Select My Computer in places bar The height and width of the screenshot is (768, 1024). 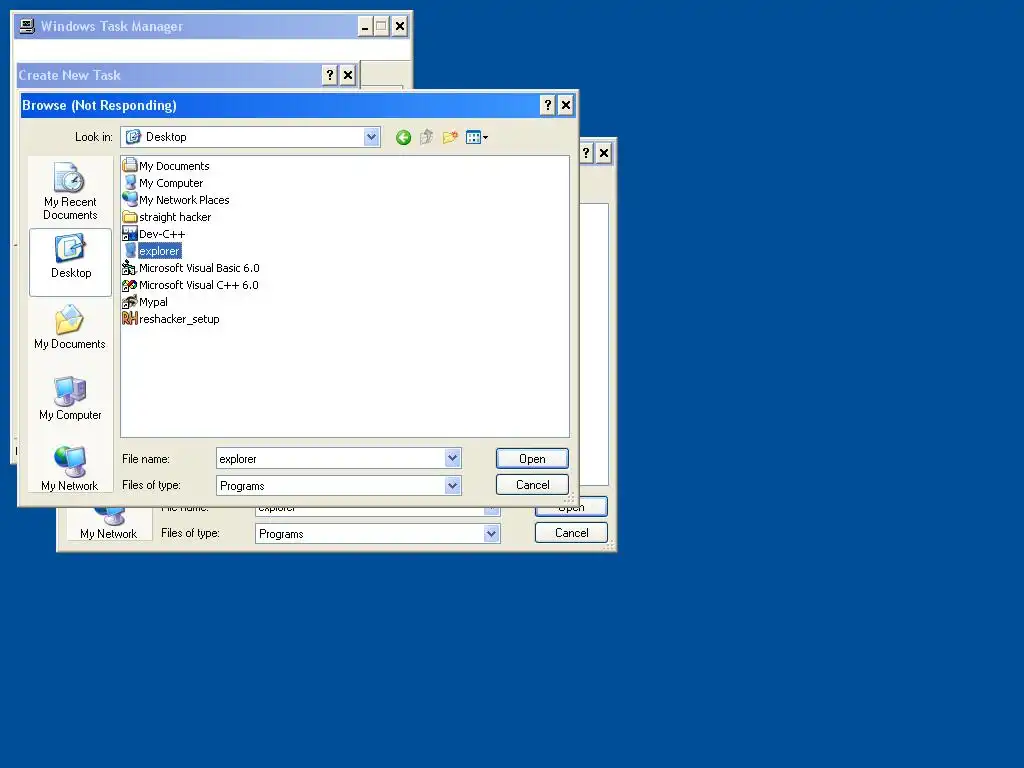point(70,398)
